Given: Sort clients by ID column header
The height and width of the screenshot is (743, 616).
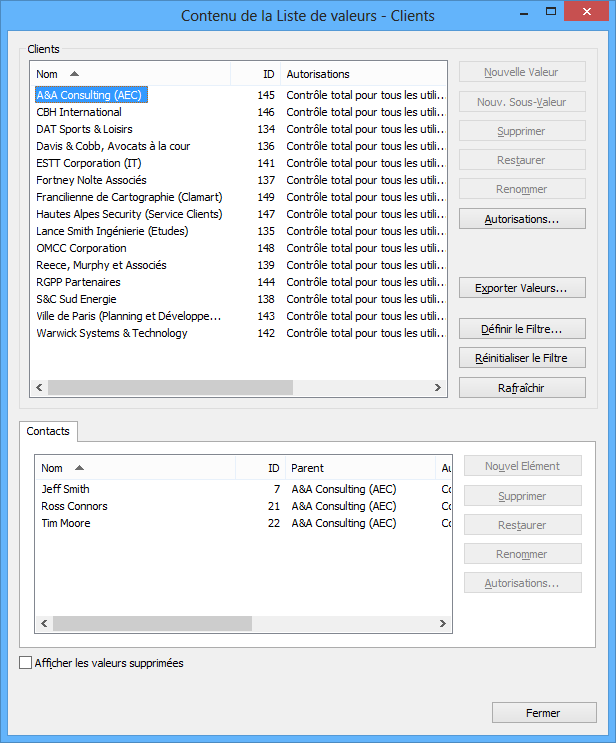Looking at the screenshot, I should tap(256, 74).
